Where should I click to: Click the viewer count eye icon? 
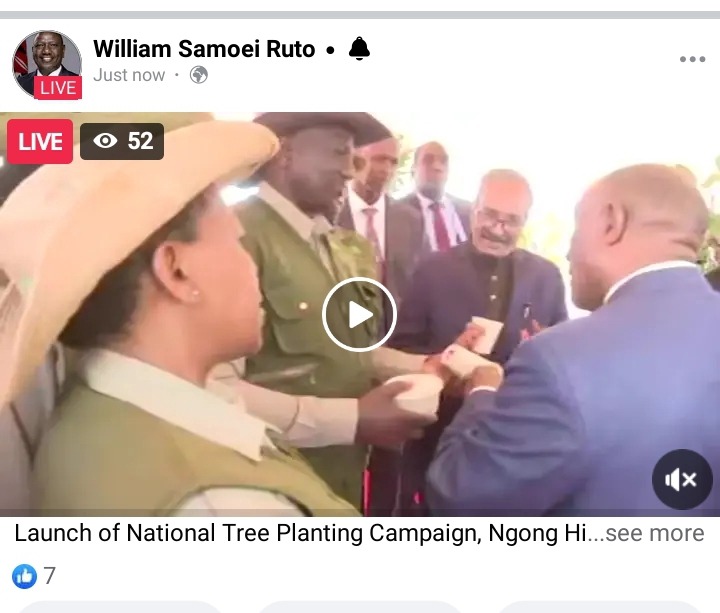[x=105, y=141]
